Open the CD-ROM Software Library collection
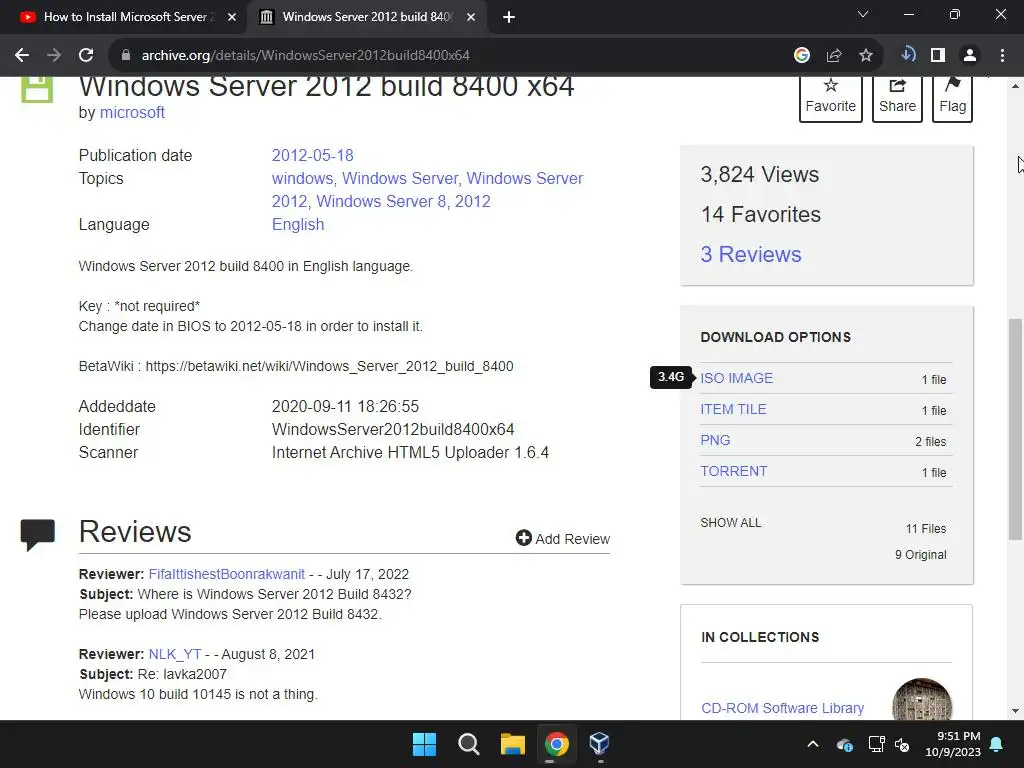 coord(782,708)
